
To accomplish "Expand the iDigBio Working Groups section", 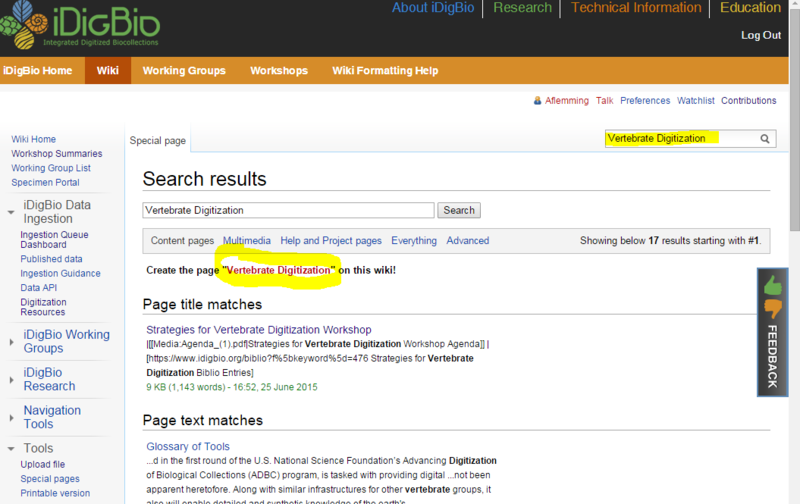I will tap(11, 342).
